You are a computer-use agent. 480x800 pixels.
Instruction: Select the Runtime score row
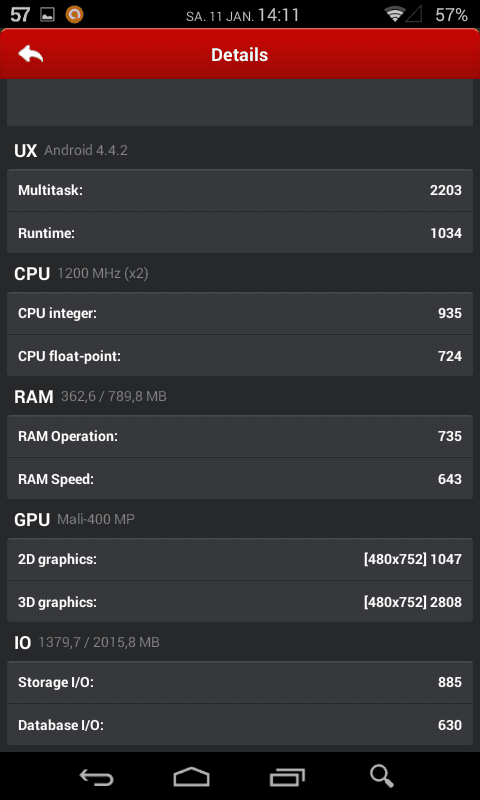pyautogui.click(x=240, y=233)
